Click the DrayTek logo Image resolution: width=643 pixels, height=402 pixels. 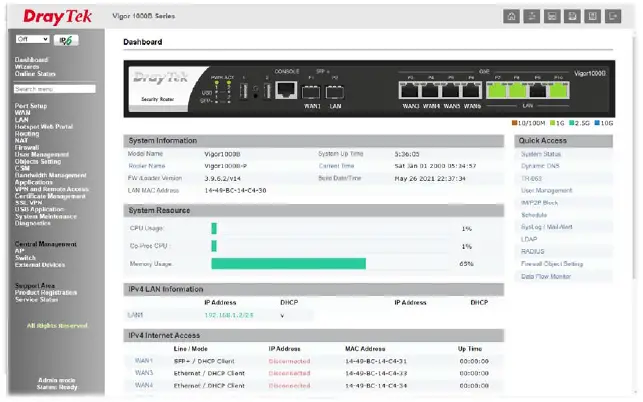[x=57, y=17]
